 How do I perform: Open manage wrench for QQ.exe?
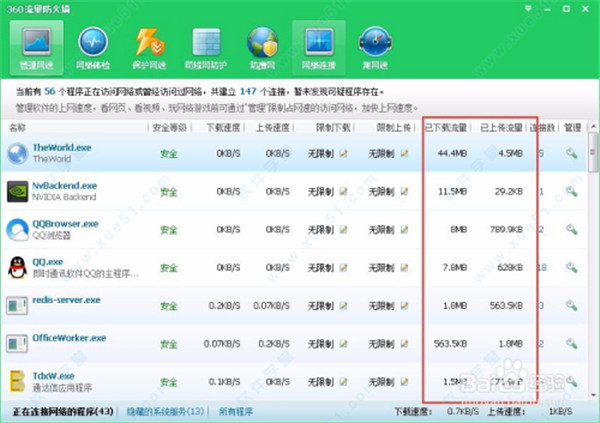tap(572, 268)
